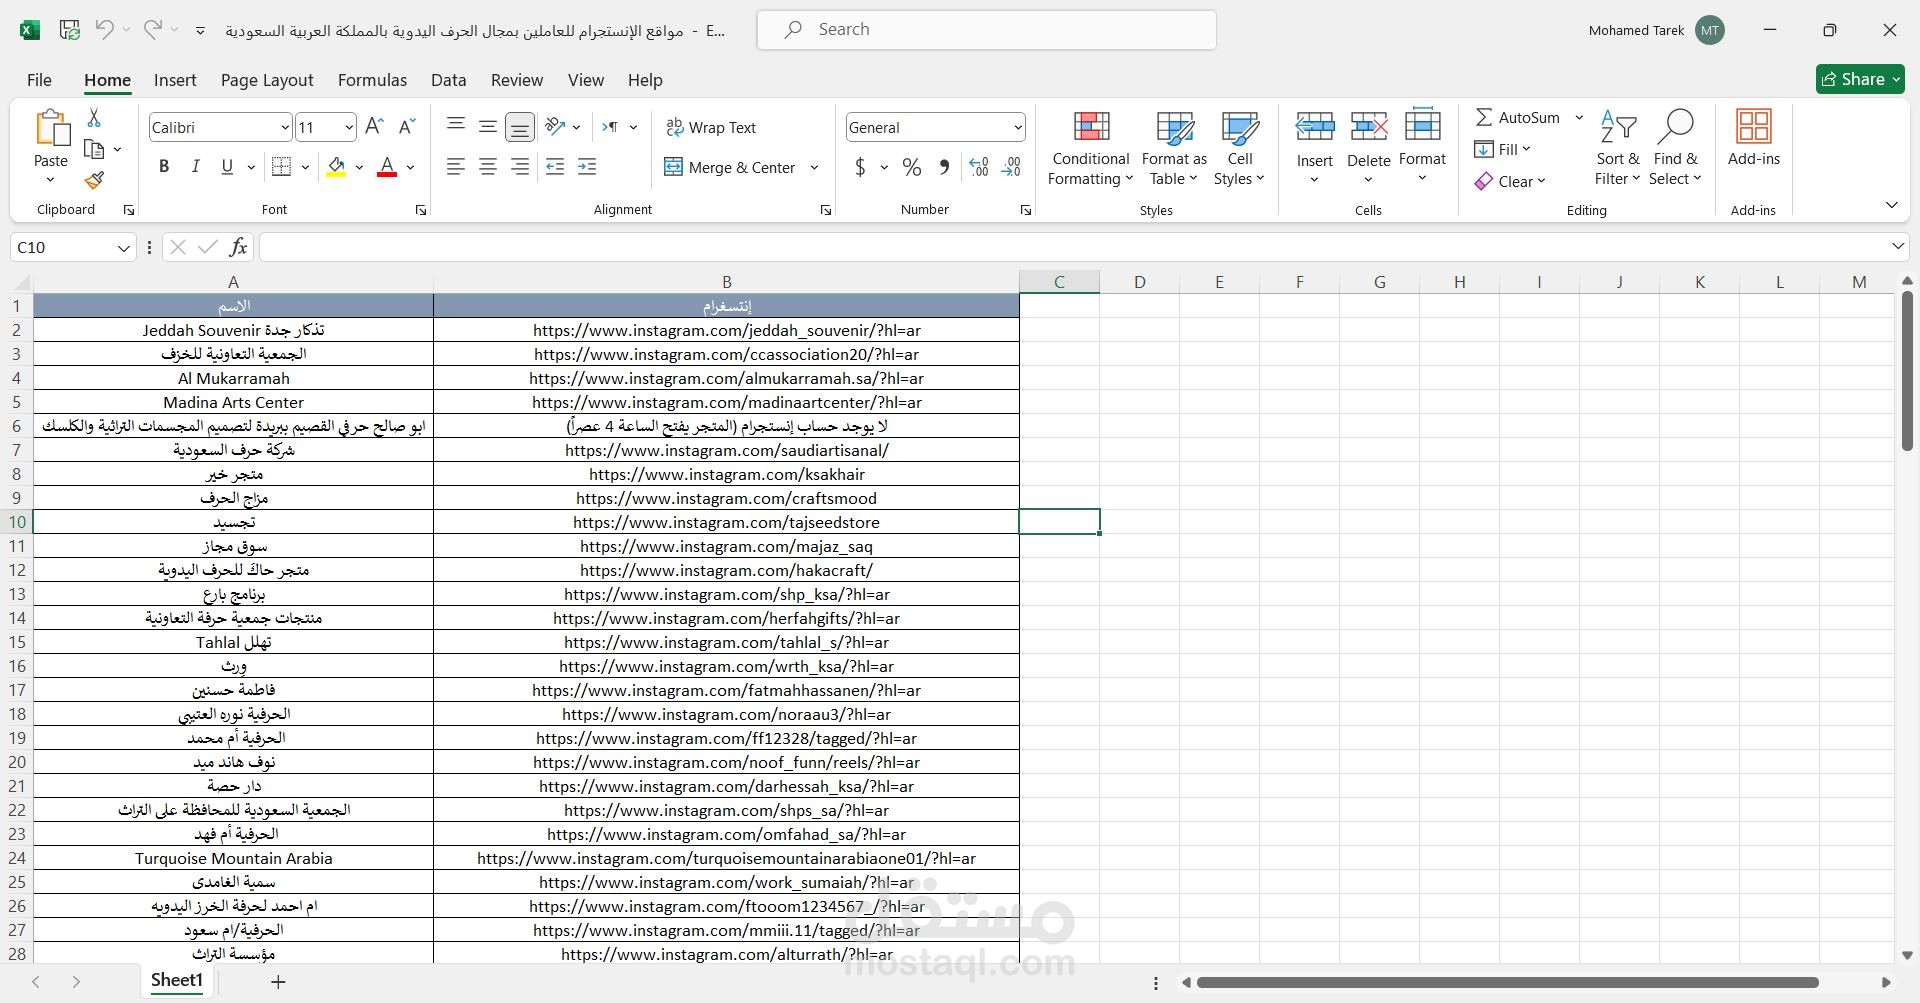Viewport: 1920px width, 1003px height.
Task: Click the Orientation text angle icon
Action: point(556,127)
